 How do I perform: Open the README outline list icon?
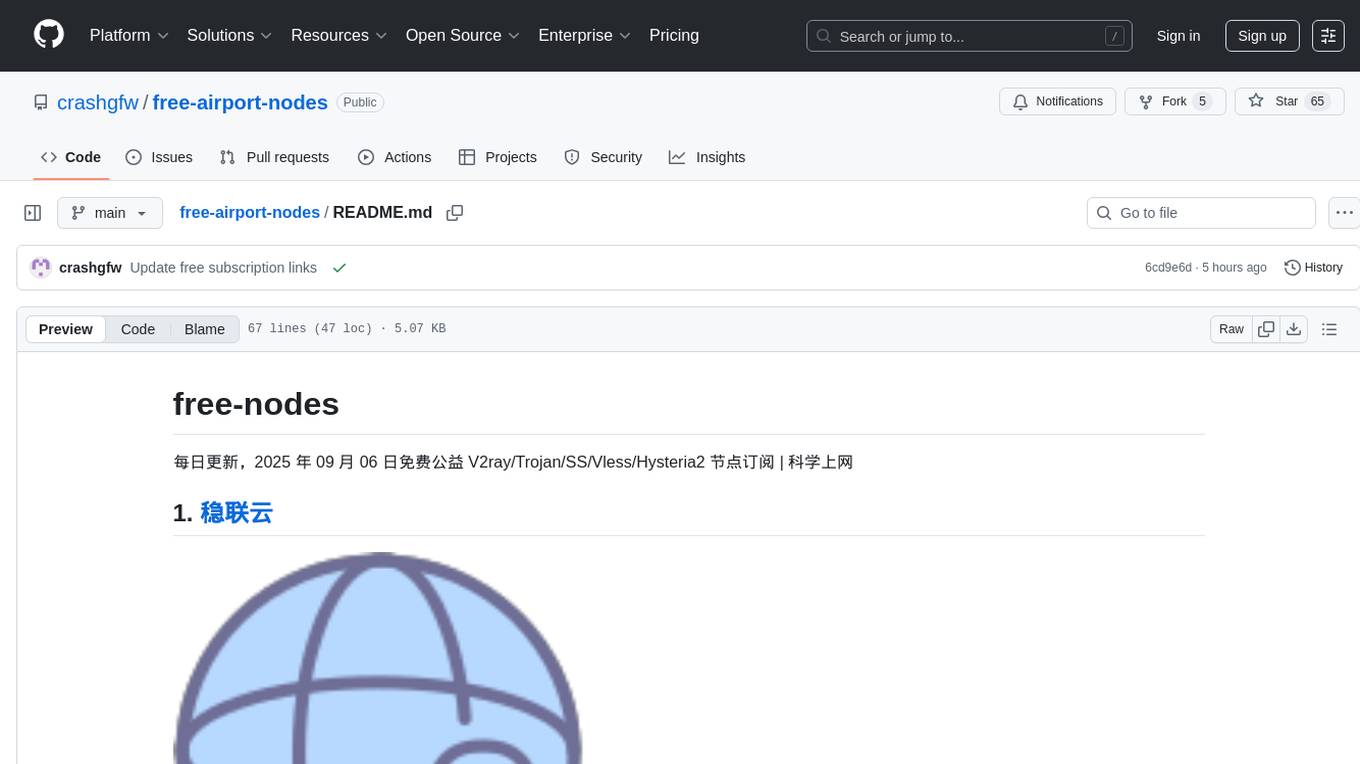click(x=1329, y=329)
